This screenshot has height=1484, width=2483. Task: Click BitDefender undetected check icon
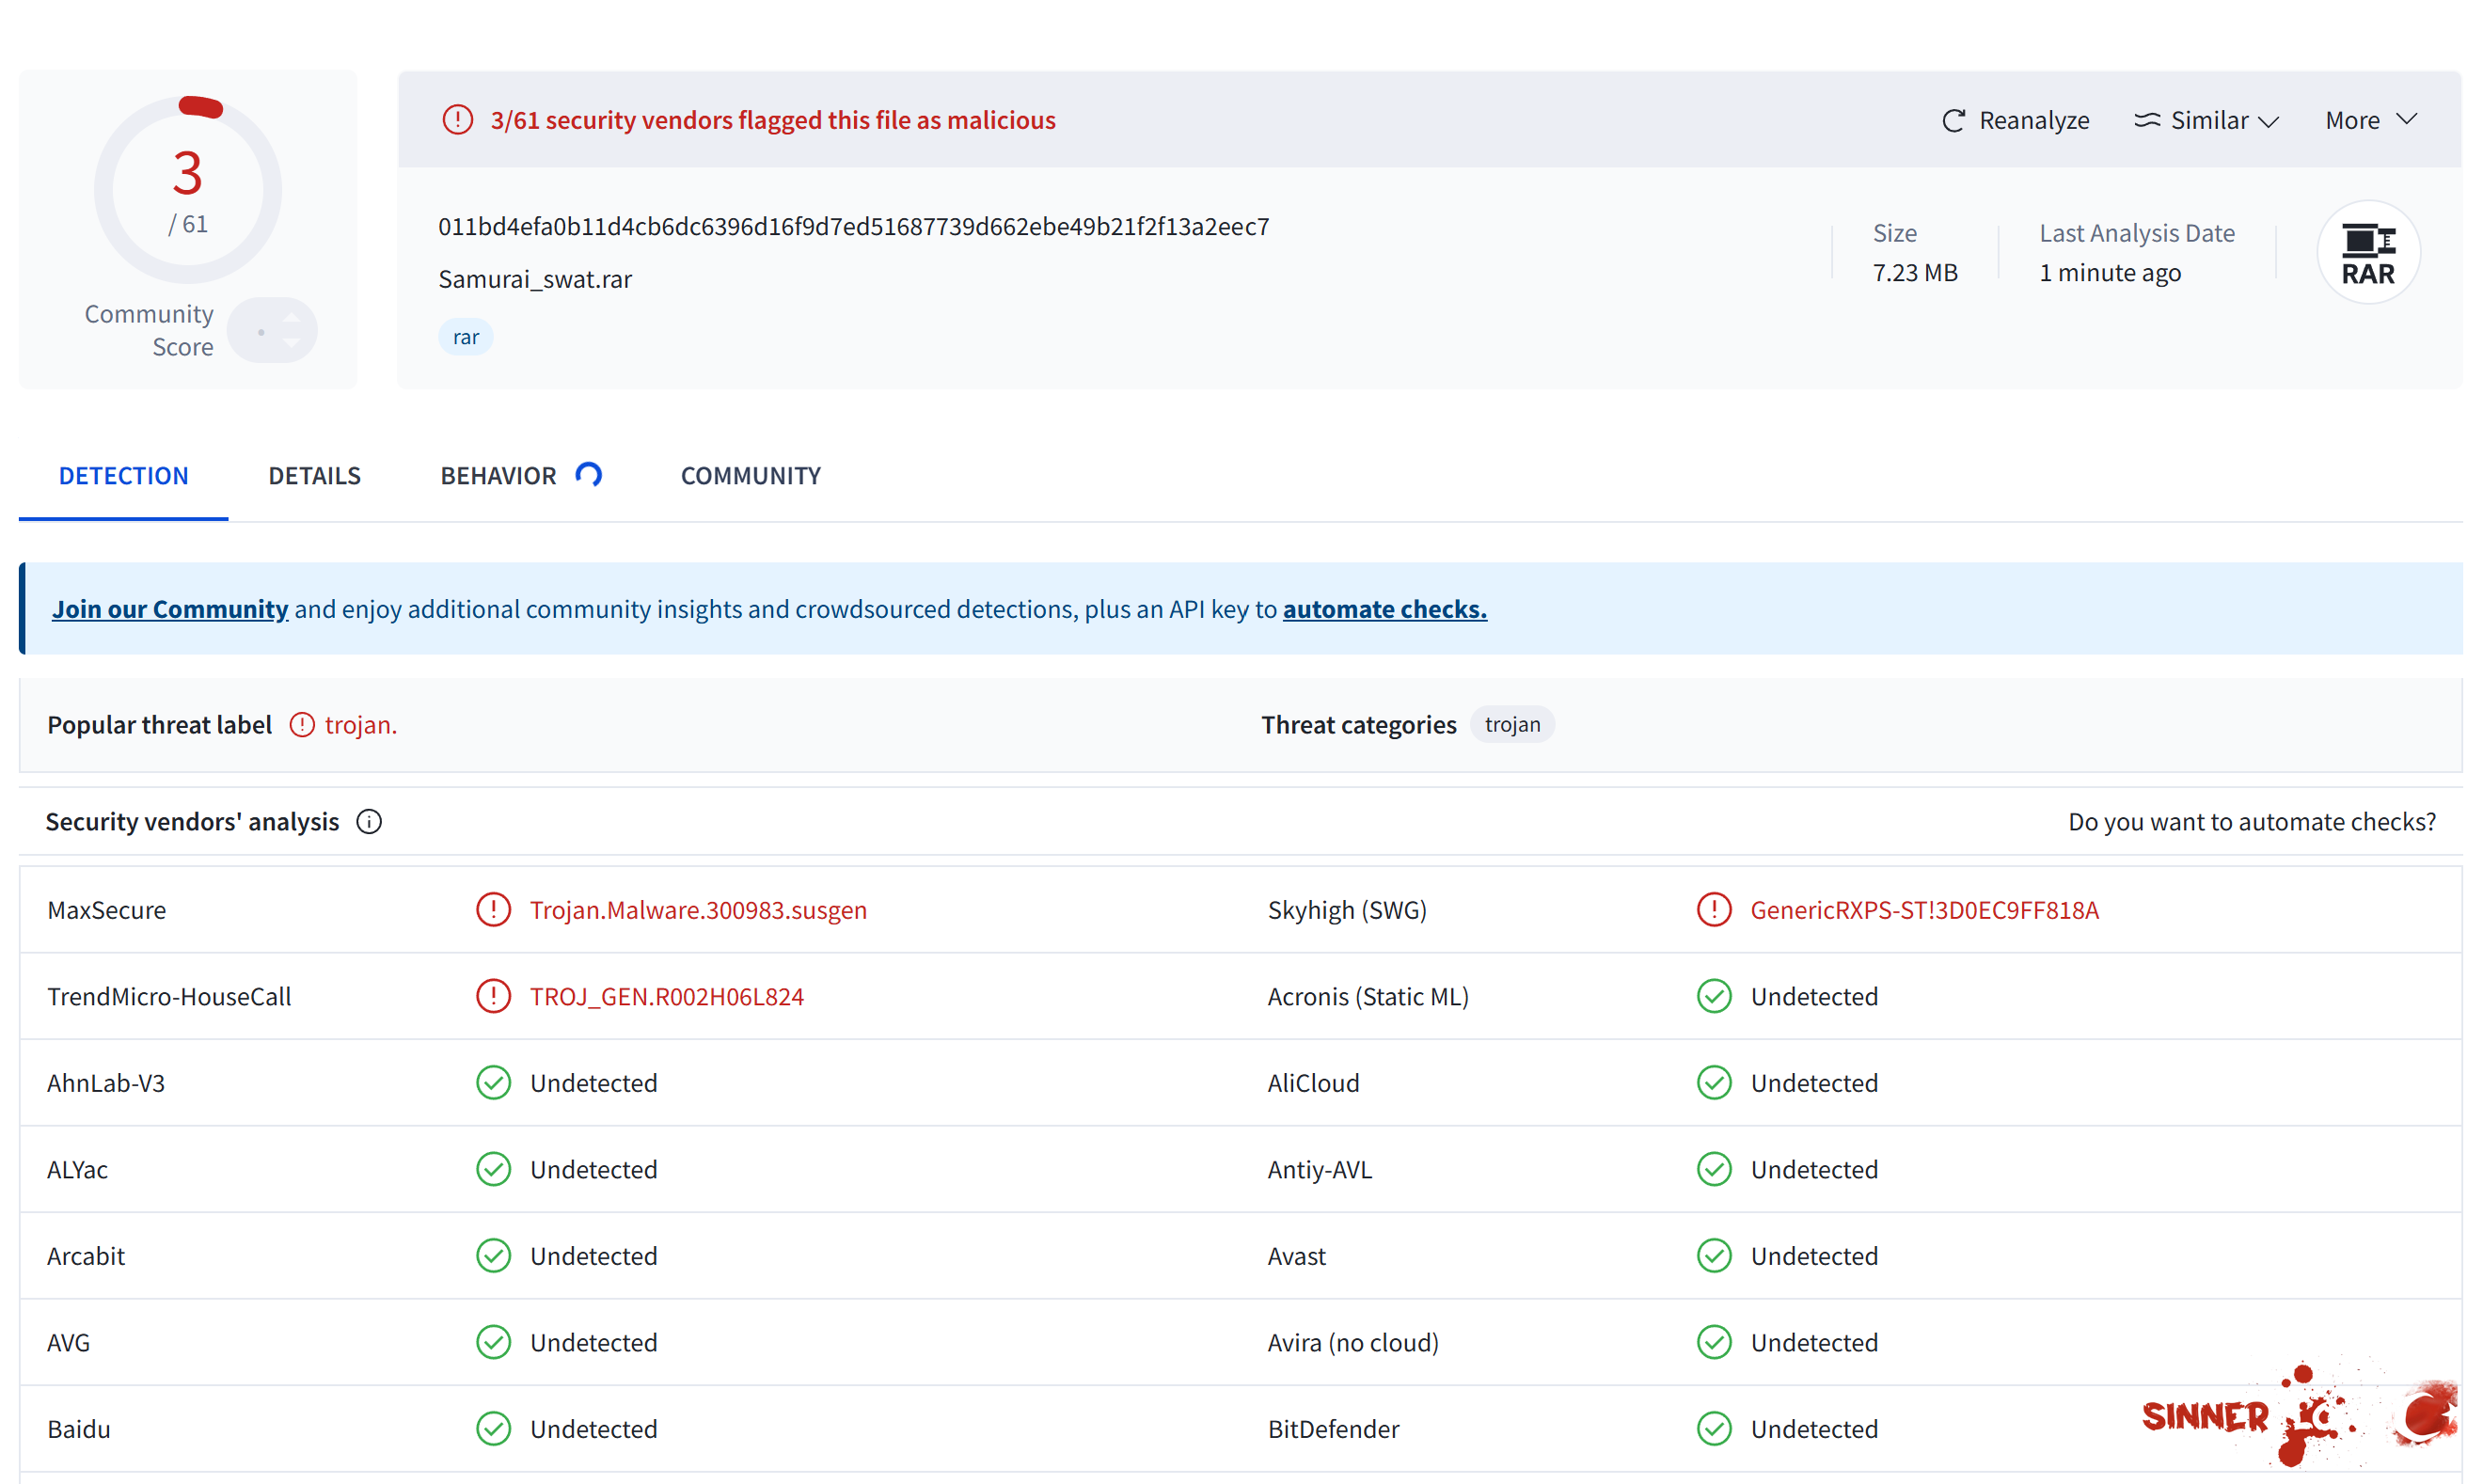tap(1713, 1428)
